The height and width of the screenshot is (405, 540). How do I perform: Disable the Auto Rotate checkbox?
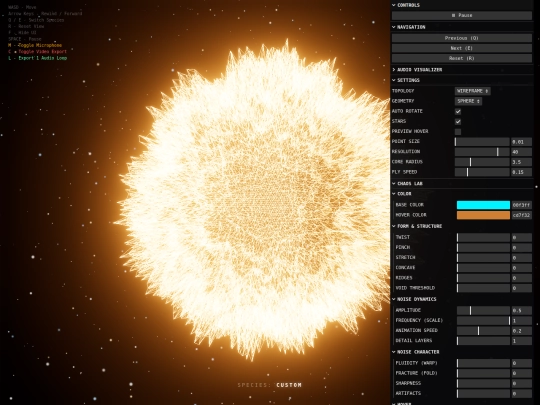click(458, 111)
